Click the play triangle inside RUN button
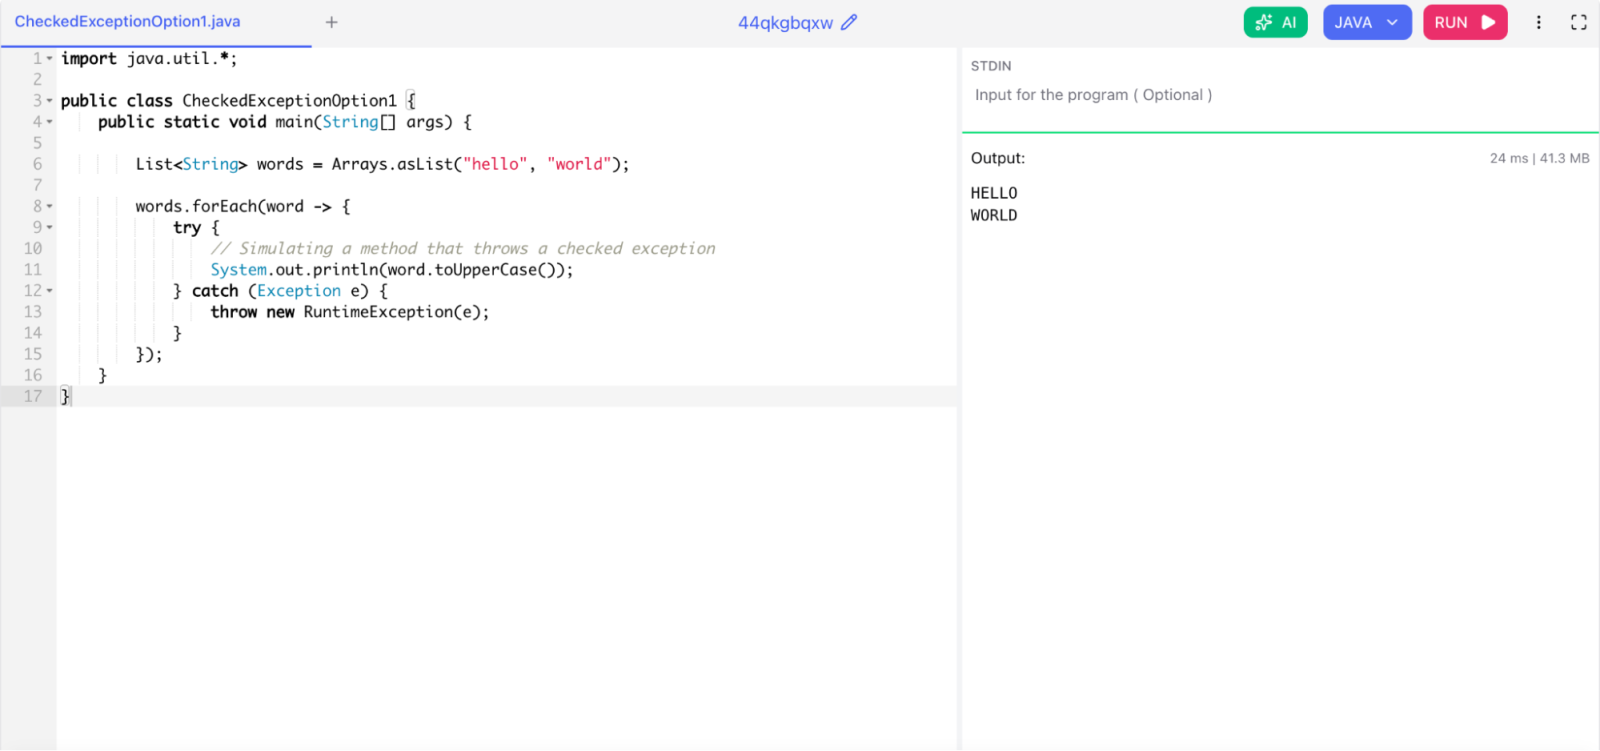Screen dimensions: 1600x751 [1488, 22]
